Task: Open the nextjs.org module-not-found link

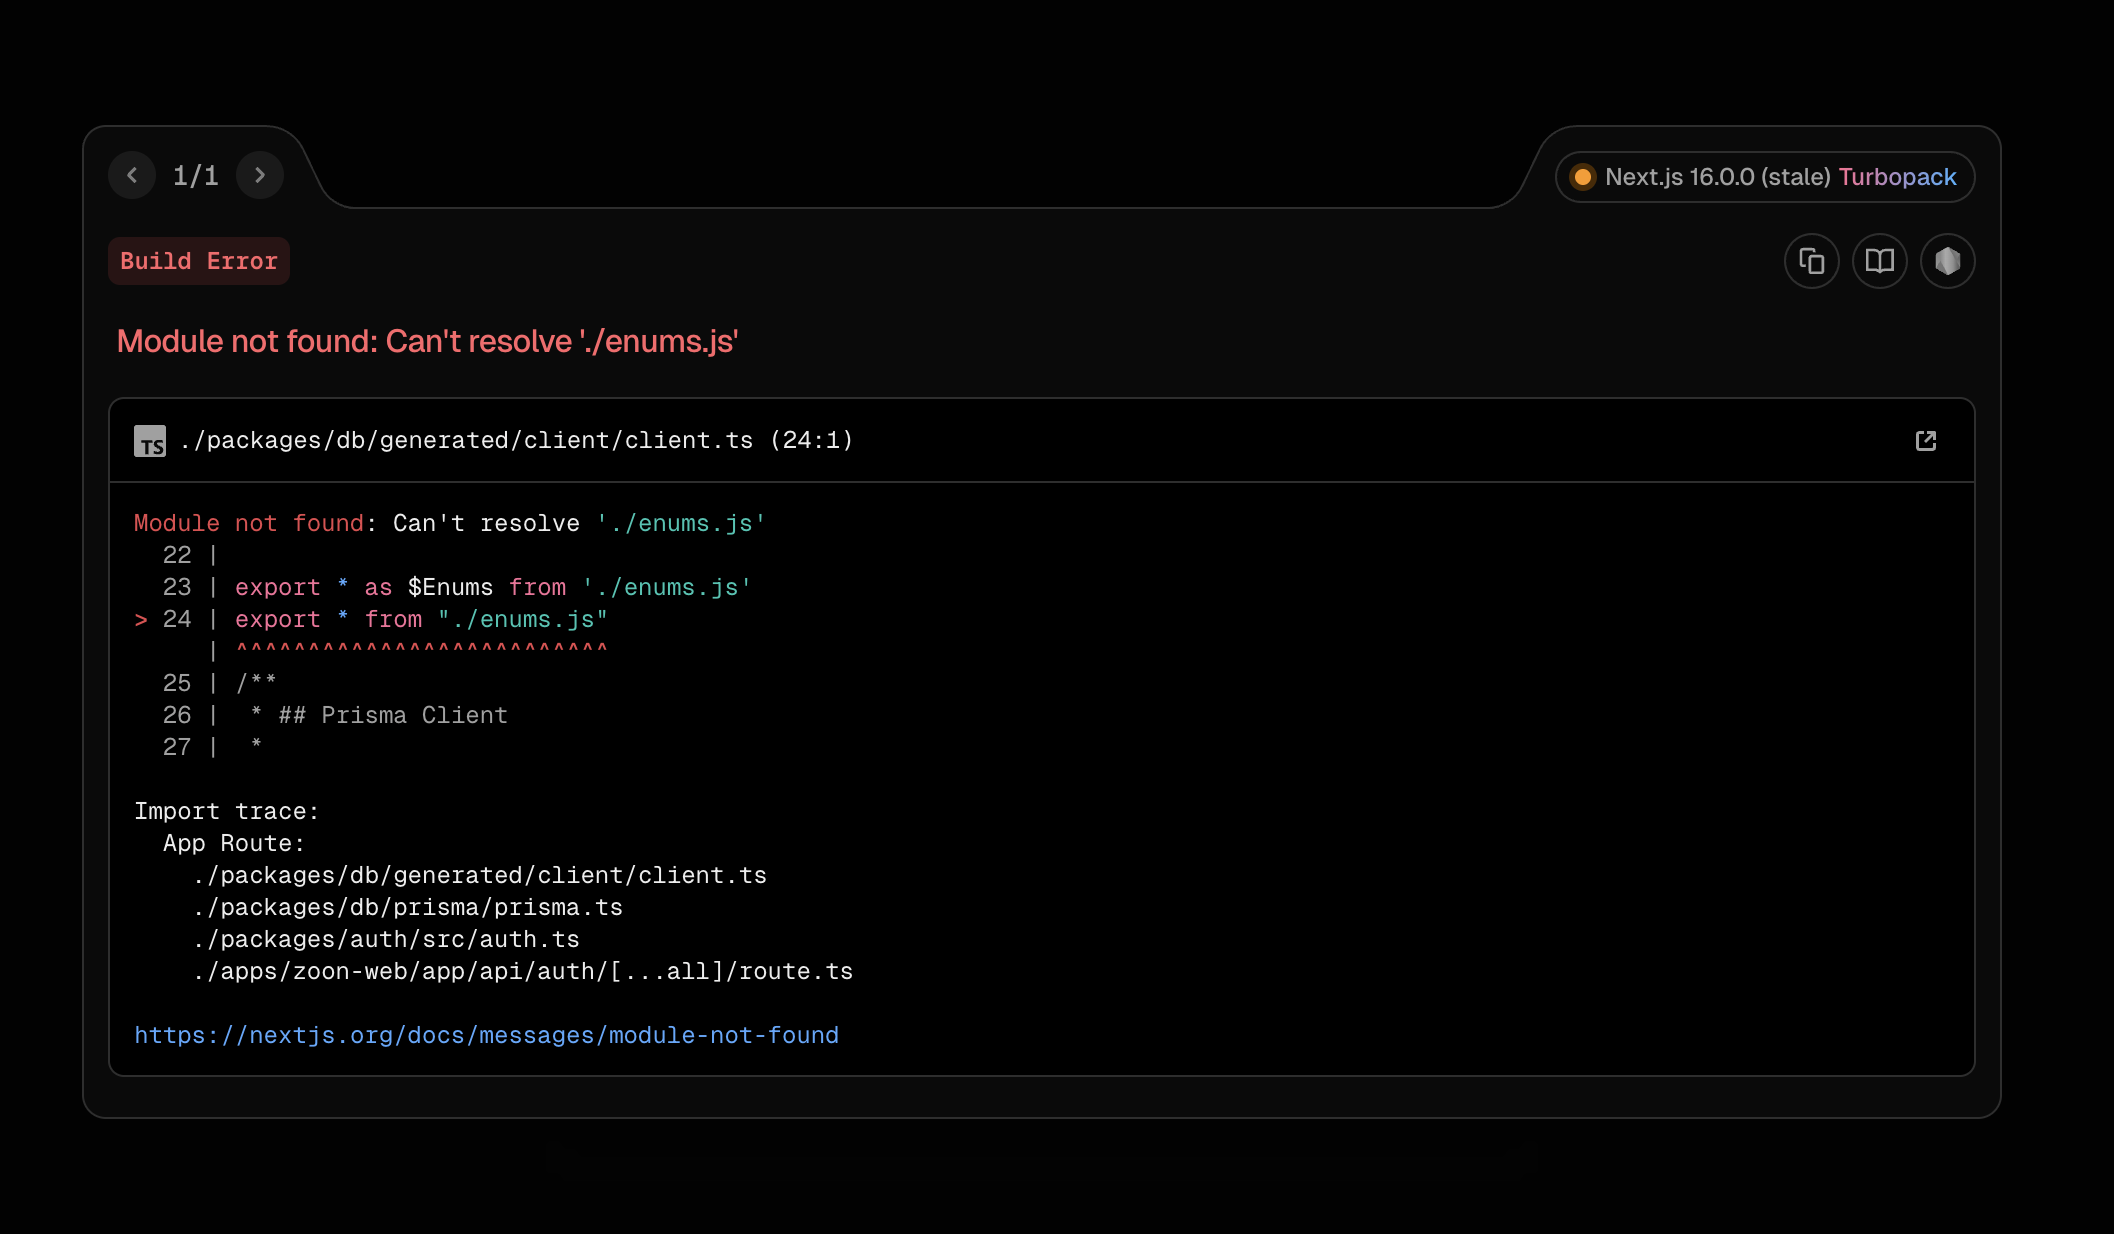Action: pyautogui.click(x=486, y=1035)
